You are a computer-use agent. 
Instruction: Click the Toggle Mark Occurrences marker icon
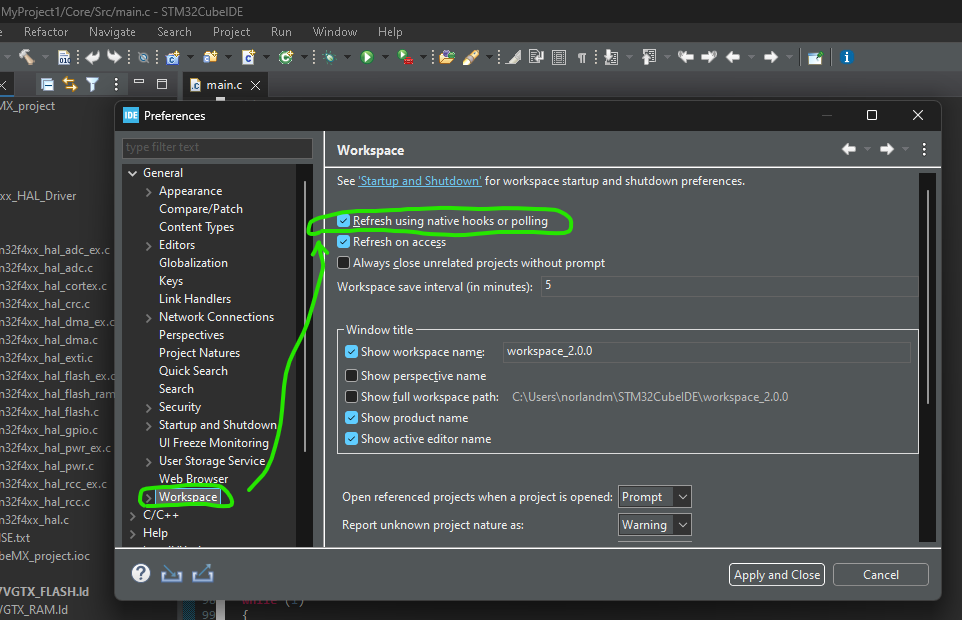click(x=514, y=58)
